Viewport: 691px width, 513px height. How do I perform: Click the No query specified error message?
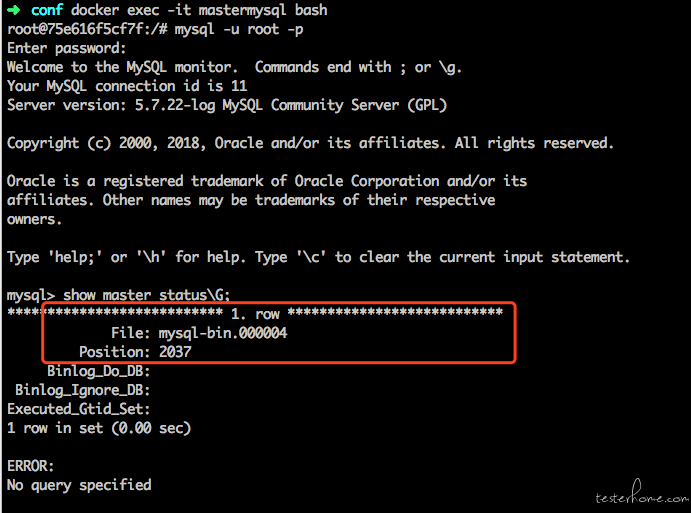pyautogui.click(x=79, y=485)
